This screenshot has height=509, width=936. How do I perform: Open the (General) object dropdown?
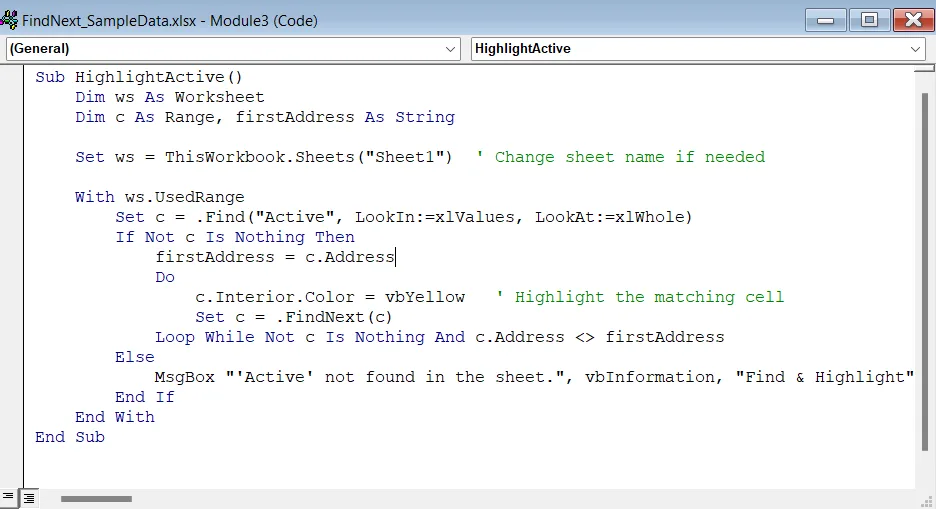point(233,48)
